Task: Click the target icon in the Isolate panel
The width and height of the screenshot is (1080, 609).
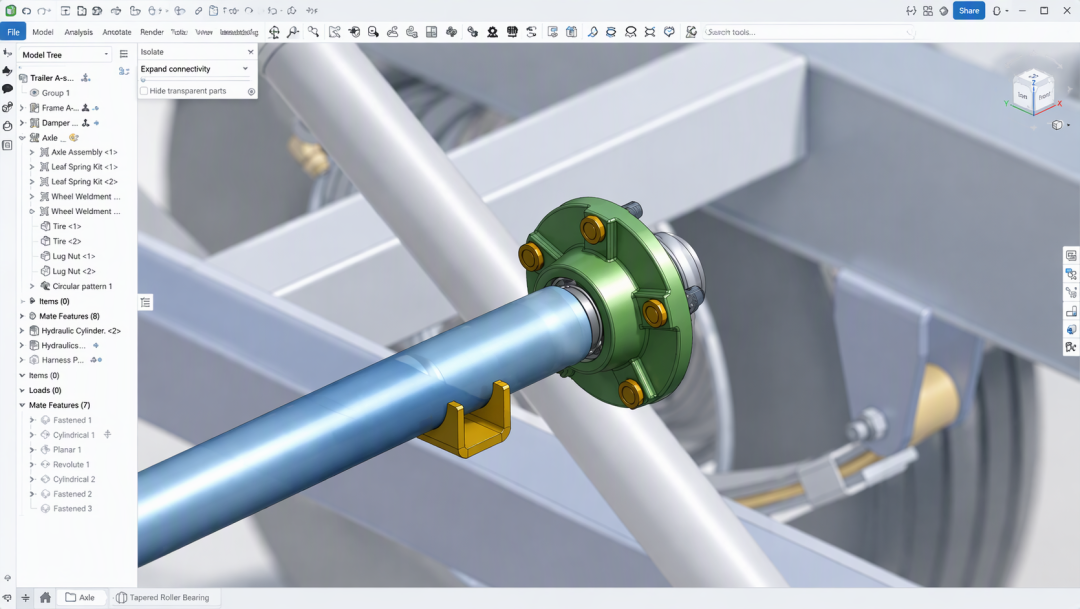Action: click(251, 91)
